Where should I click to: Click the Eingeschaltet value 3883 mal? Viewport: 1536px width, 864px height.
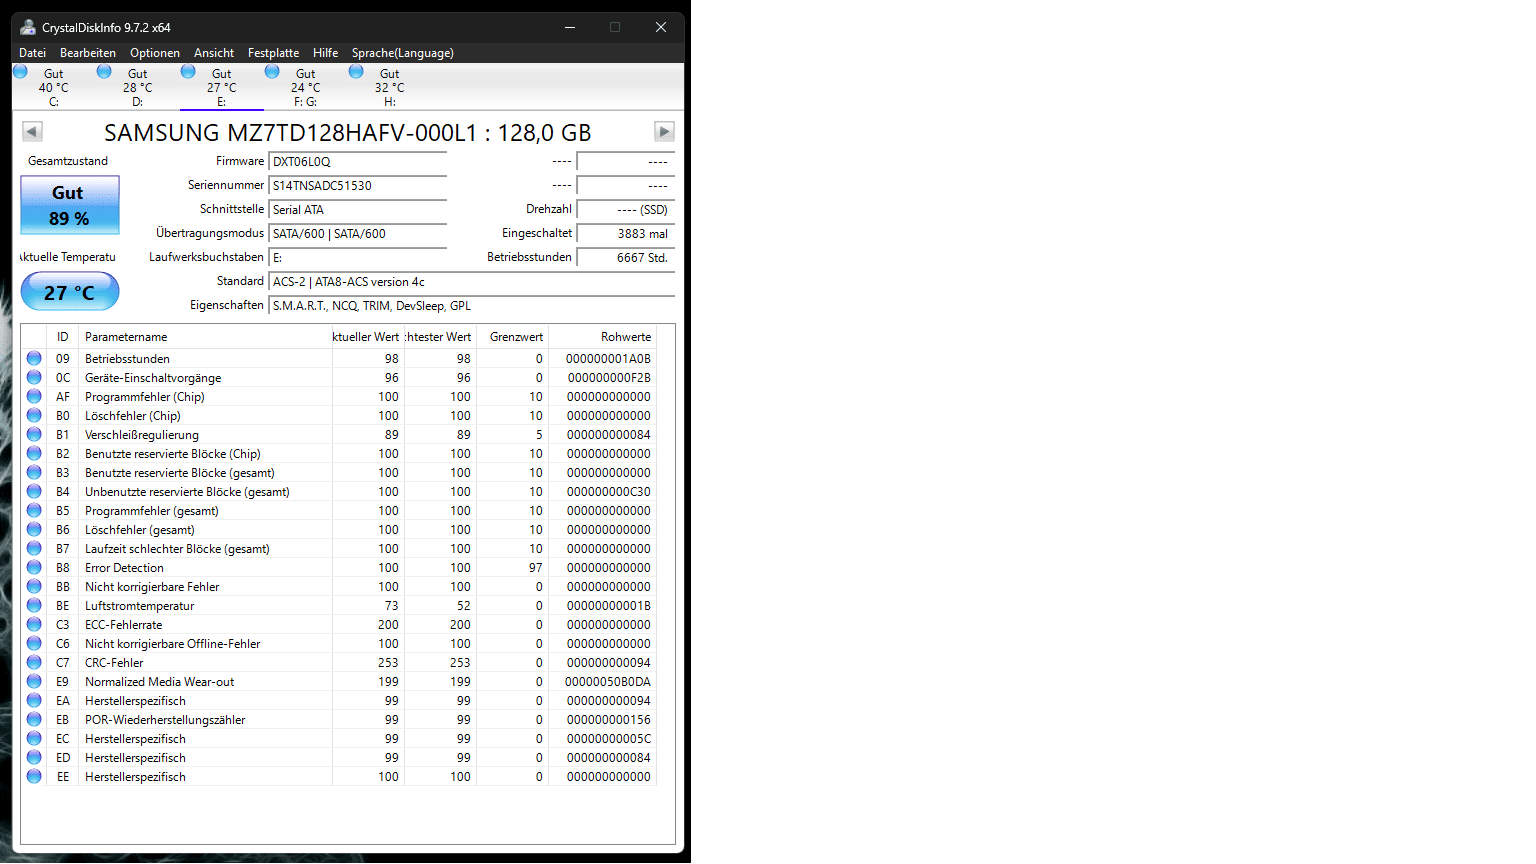tap(626, 234)
